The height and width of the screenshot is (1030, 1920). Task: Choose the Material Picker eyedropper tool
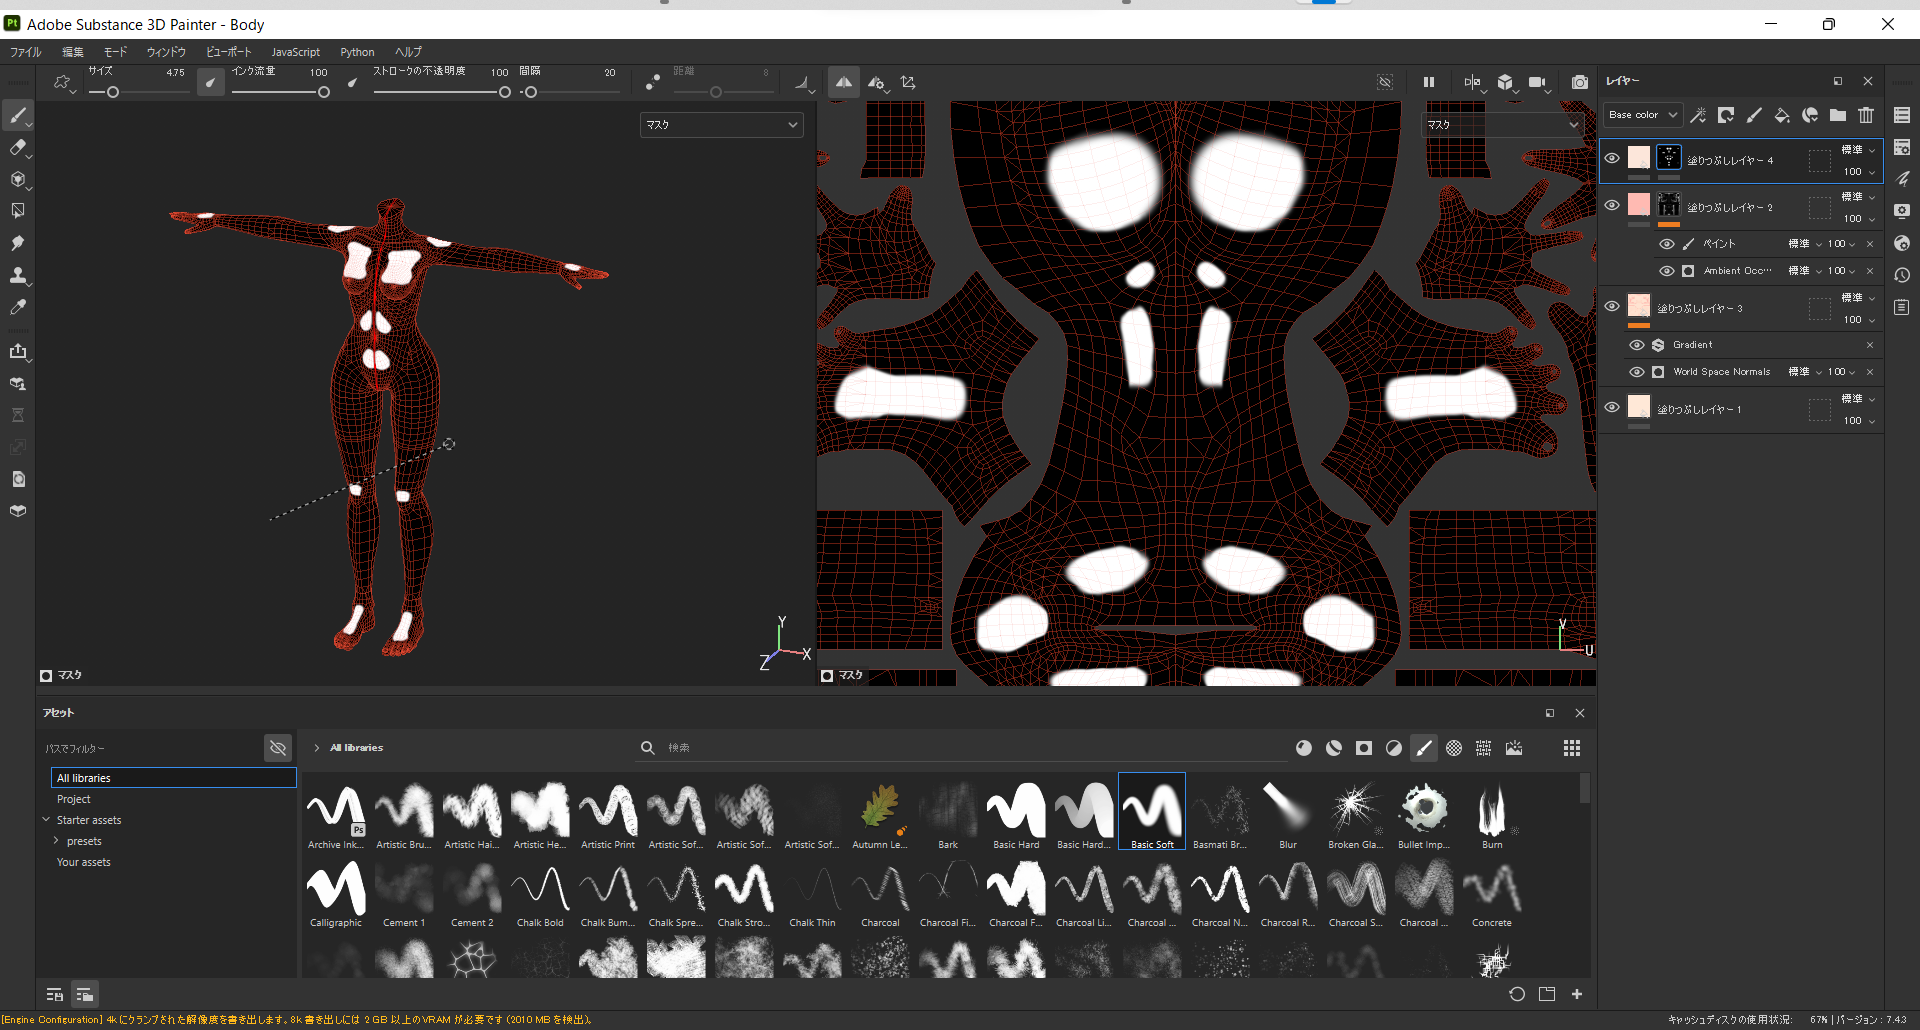(18, 307)
